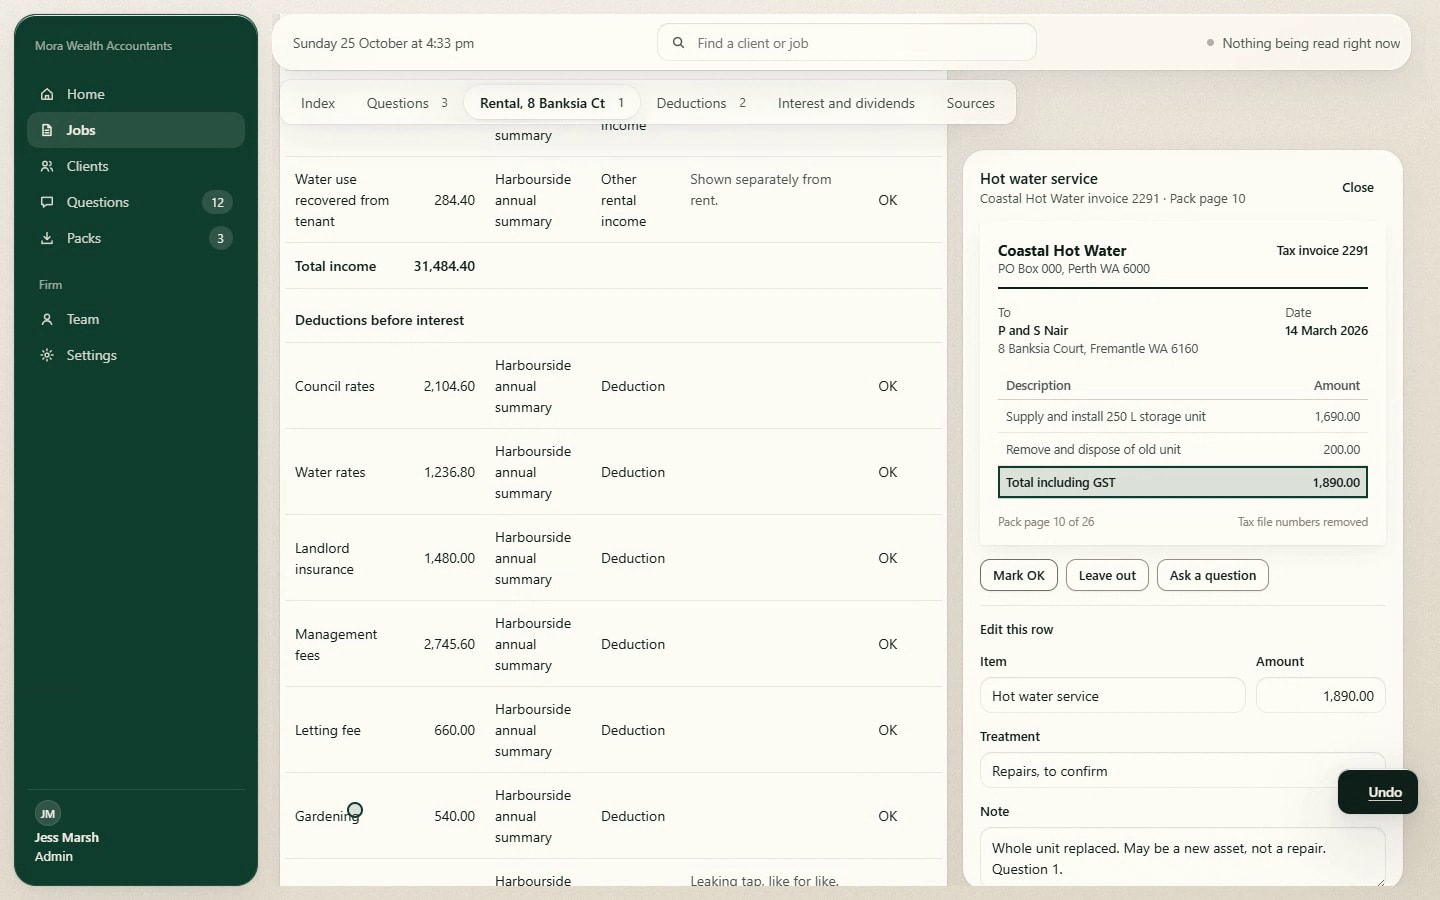Open the Index tab
This screenshot has width=1440, height=900.
click(318, 103)
